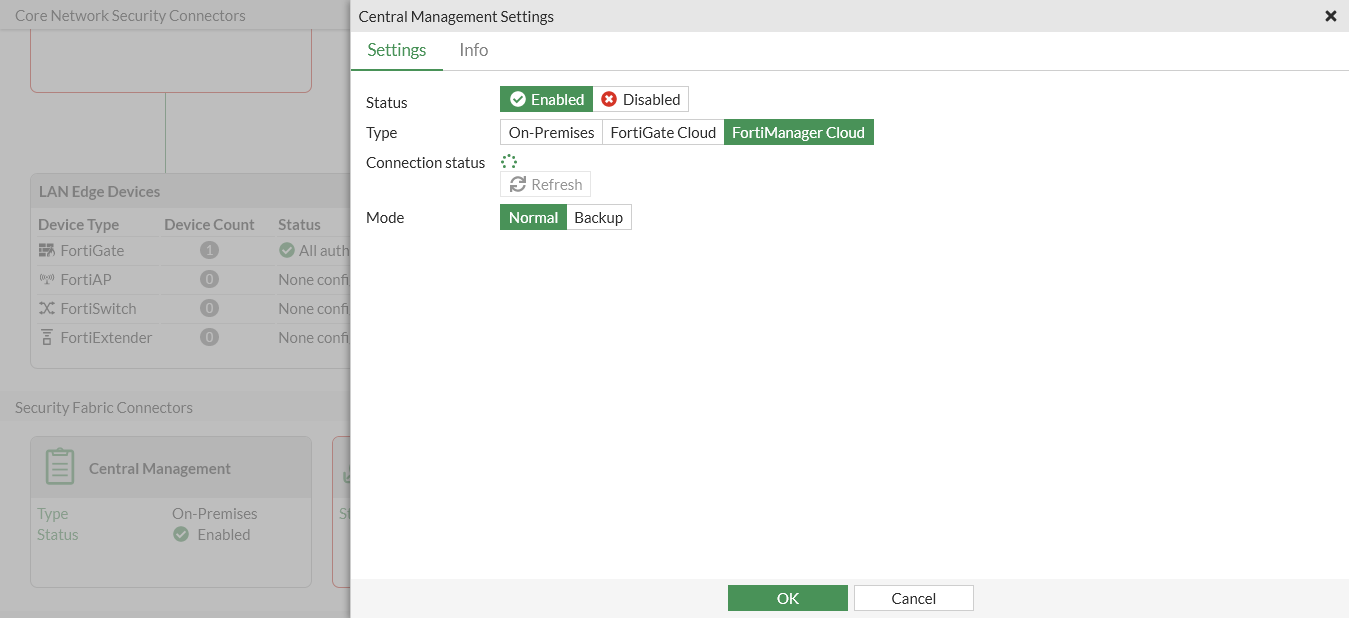Confirm settings with the OK button

click(787, 597)
